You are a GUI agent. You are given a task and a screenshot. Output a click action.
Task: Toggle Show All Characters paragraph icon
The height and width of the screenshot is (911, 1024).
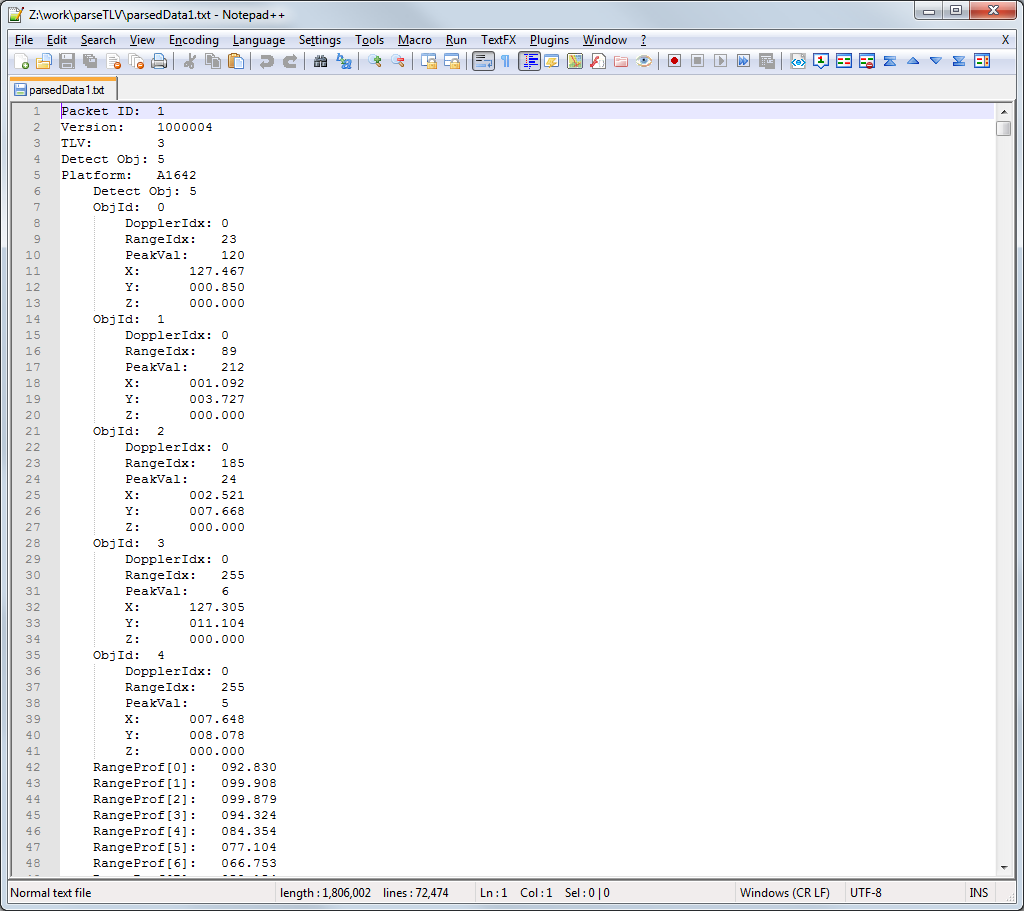pos(505,61)
